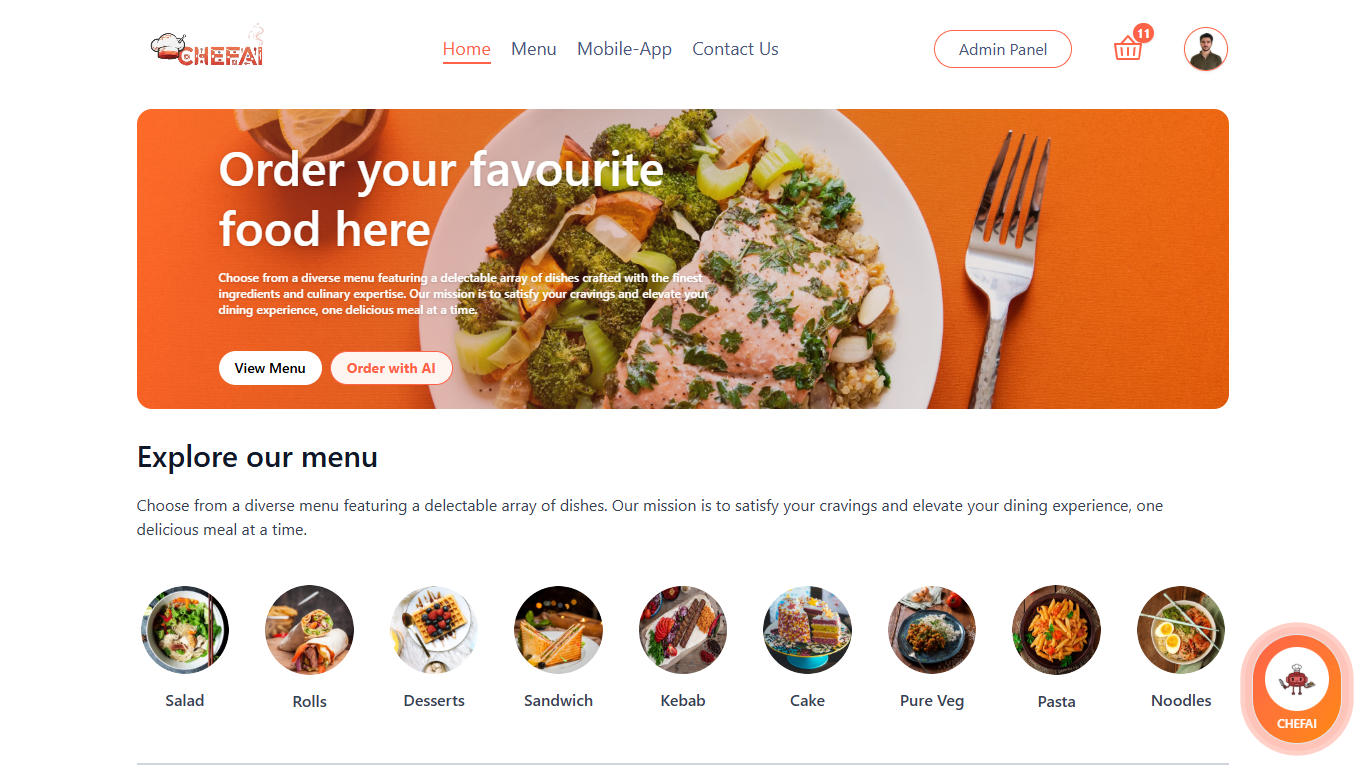Open the CHEFAI chatbot floating button
This screenshot has width=1366, height=768.
[x=1297, y=692]
